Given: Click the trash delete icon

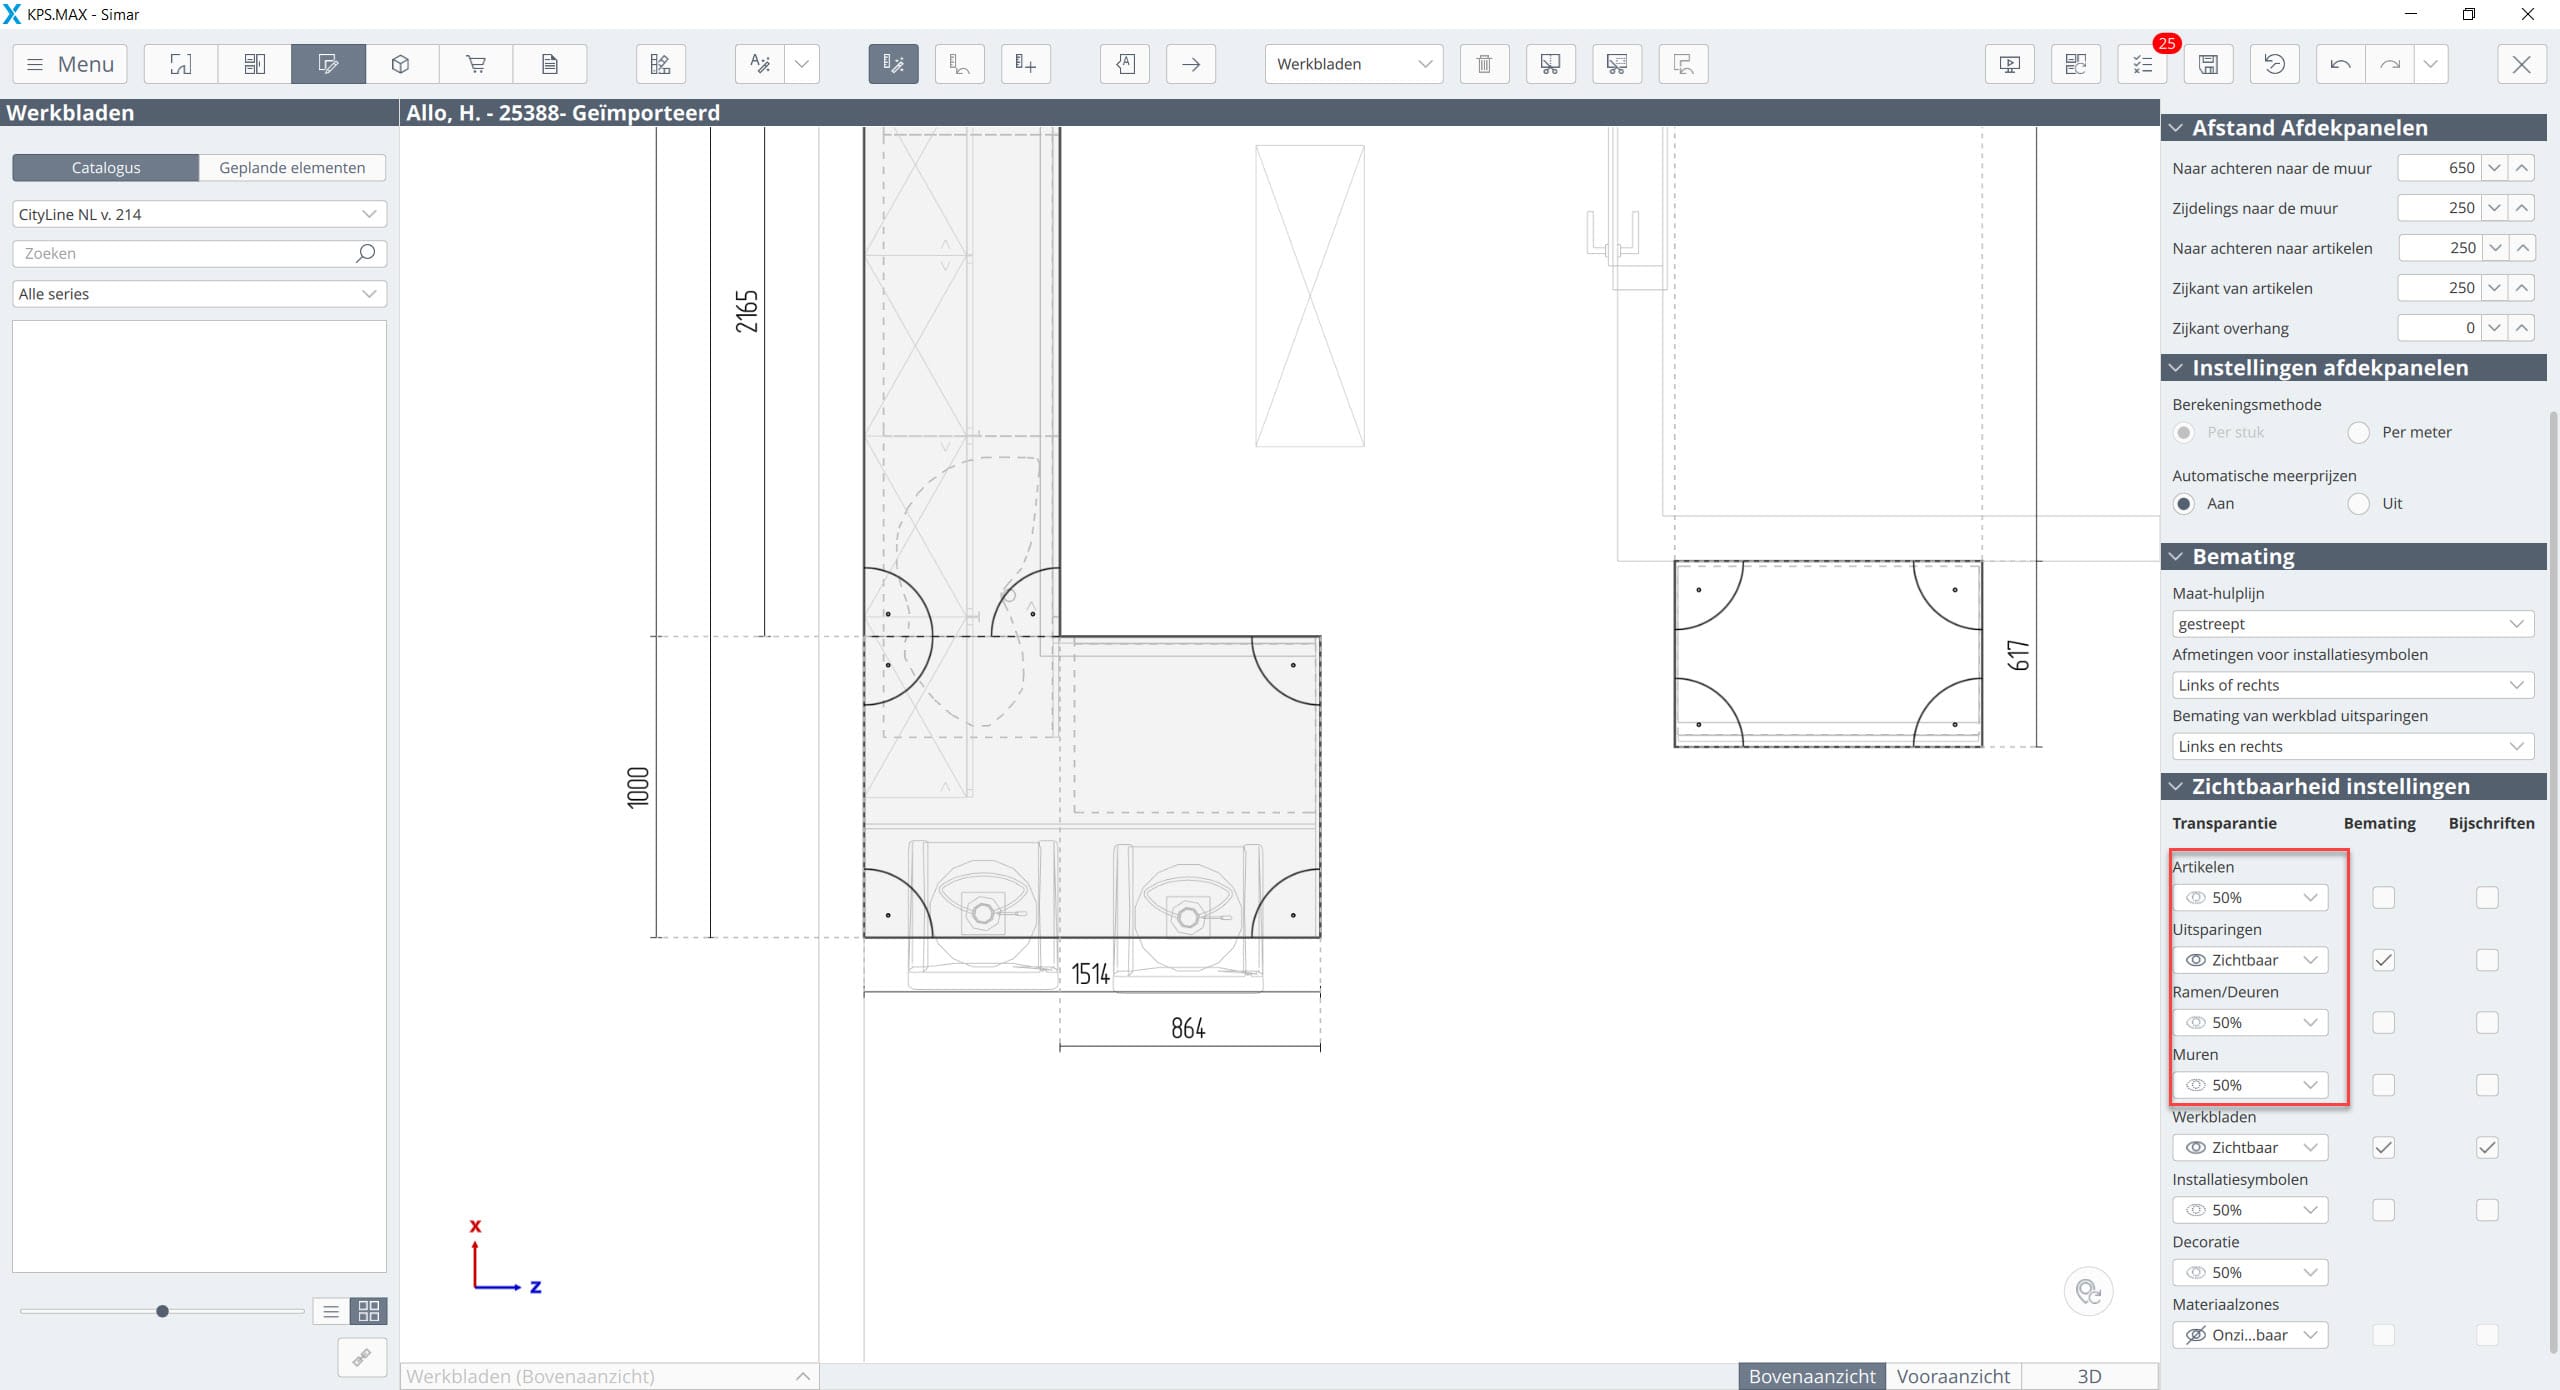Looking at the screenshot, I should 1484,64.
